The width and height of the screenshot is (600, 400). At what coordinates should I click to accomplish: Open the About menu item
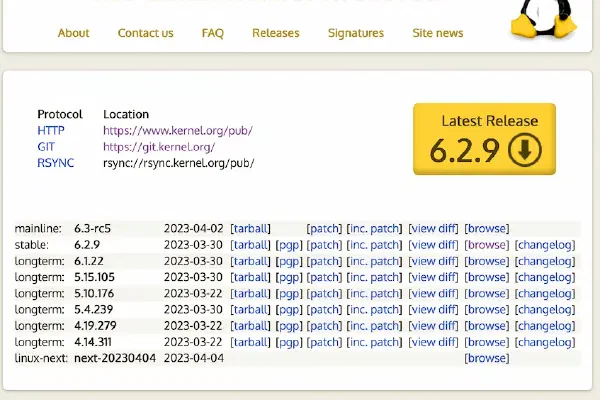click(x=73, y=33)
